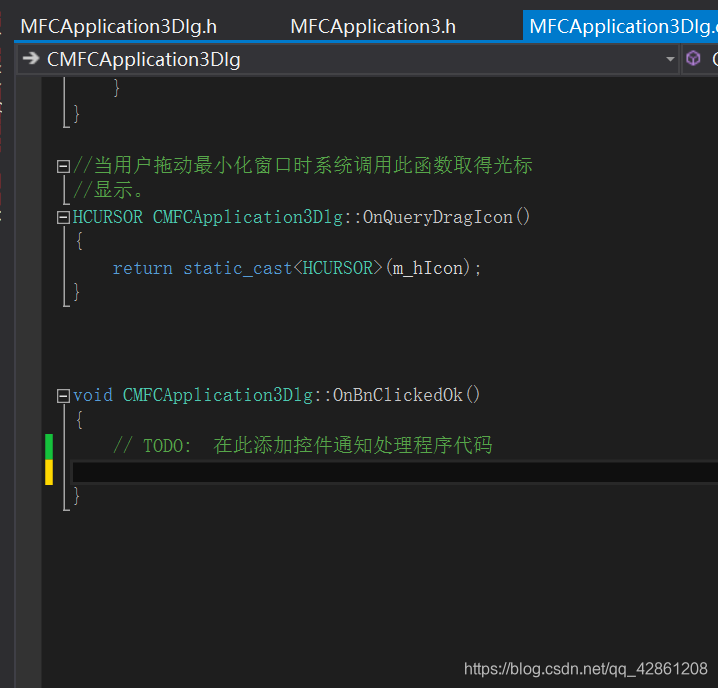Click on OnQueryDragIcon function name
The height and width of the screenshot is (688, 718).
click(438, 217)
